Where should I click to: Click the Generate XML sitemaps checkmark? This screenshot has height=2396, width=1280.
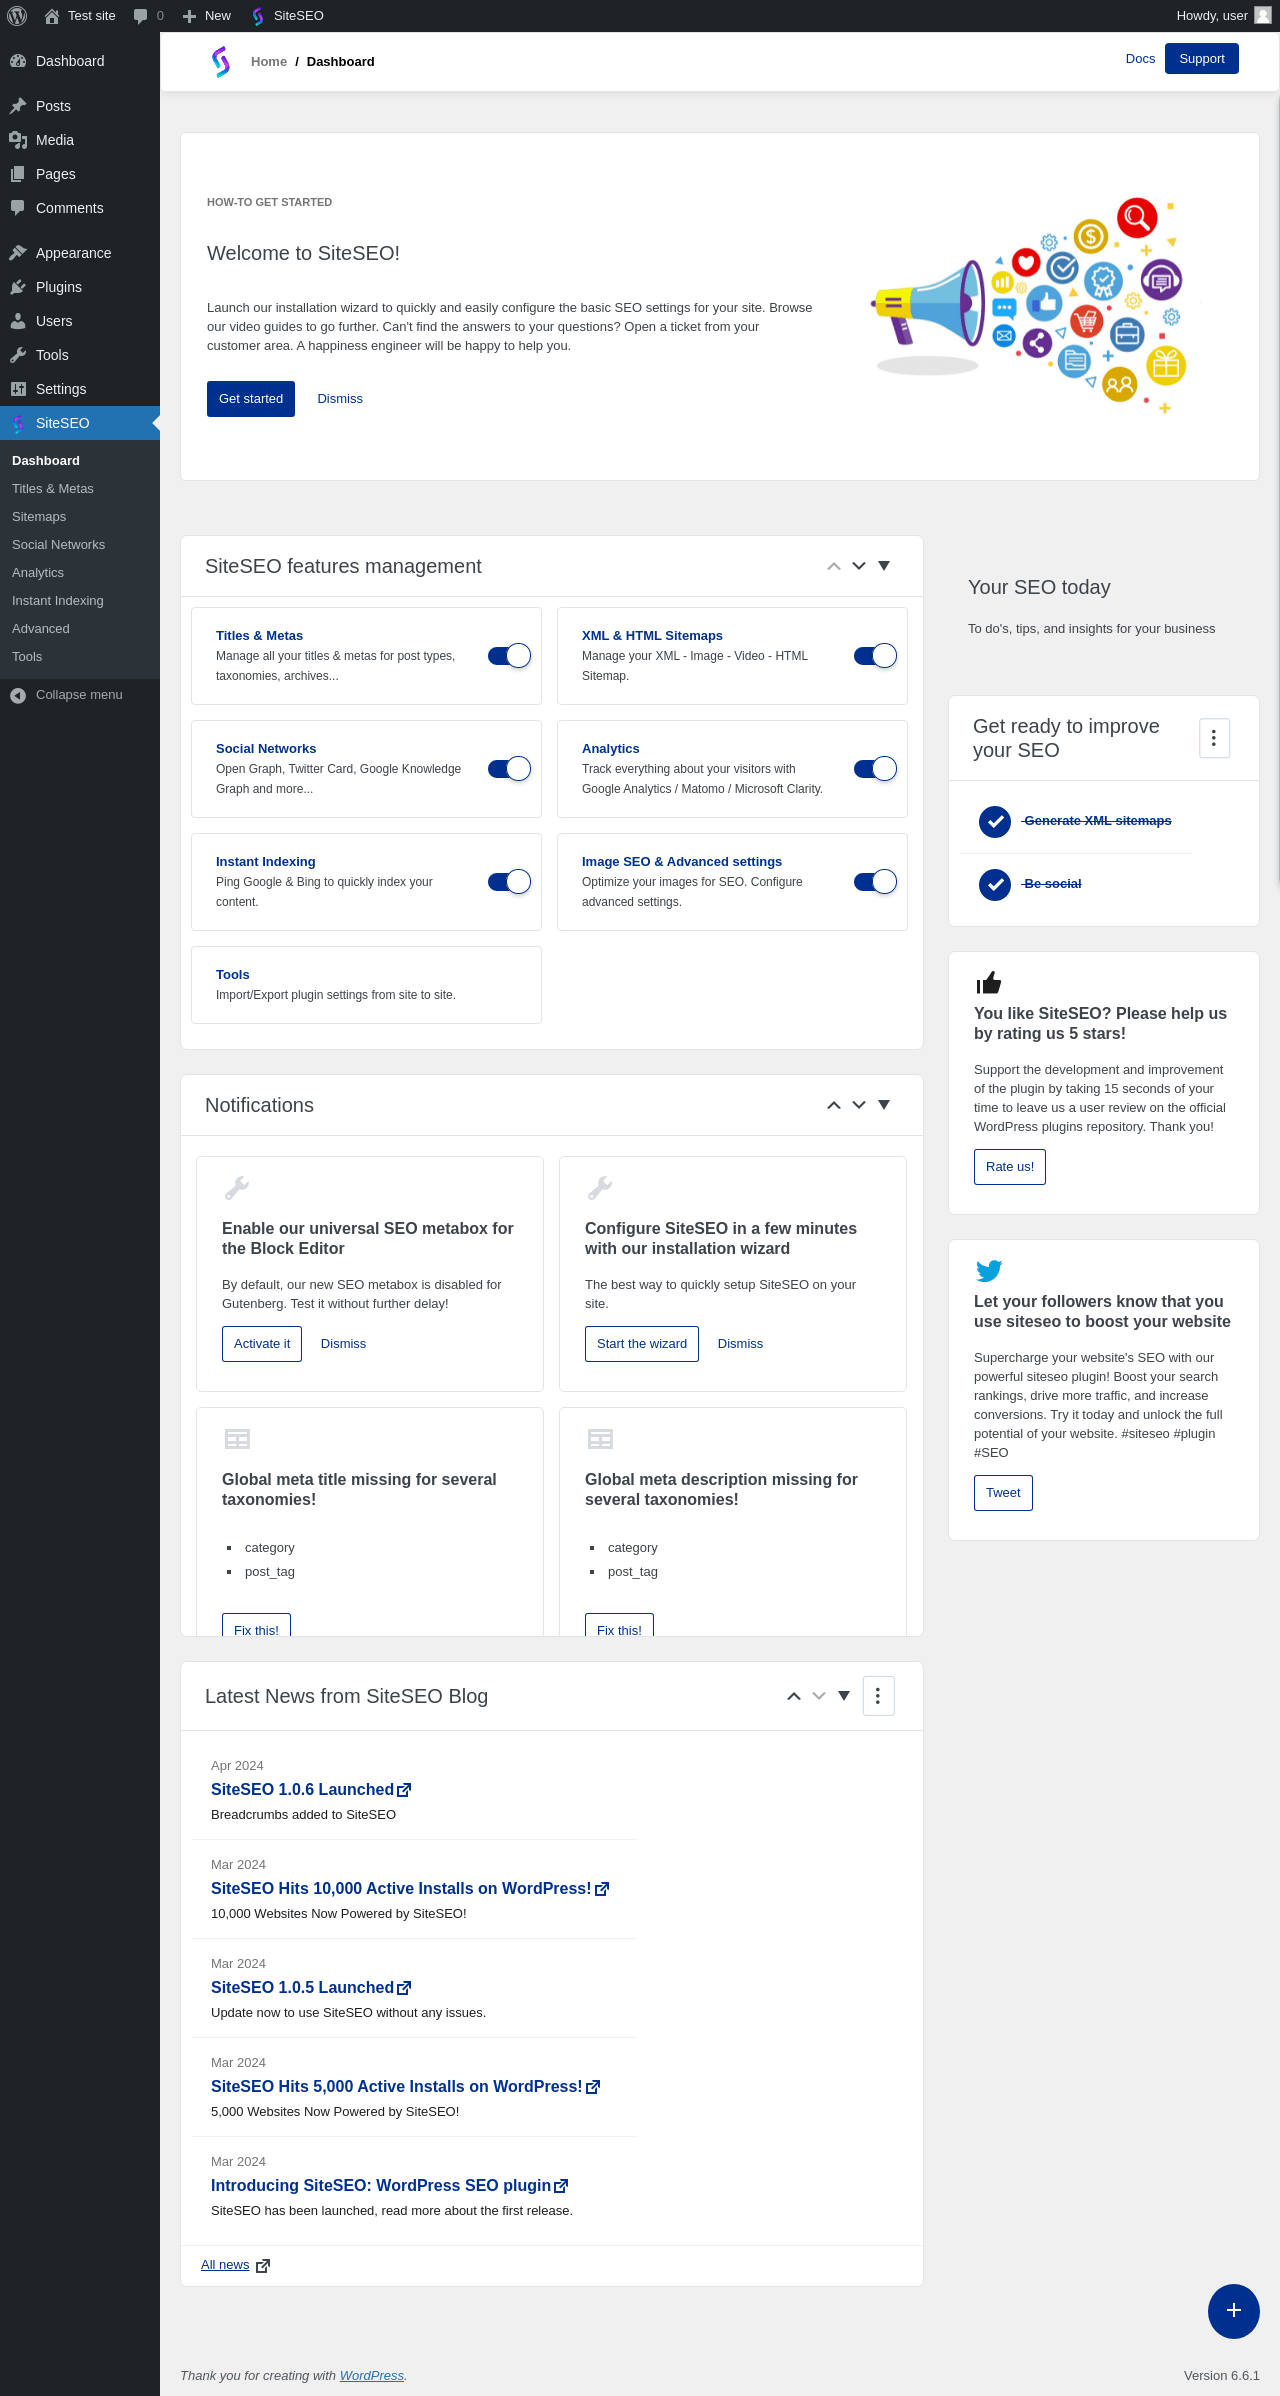click(995, 821)
